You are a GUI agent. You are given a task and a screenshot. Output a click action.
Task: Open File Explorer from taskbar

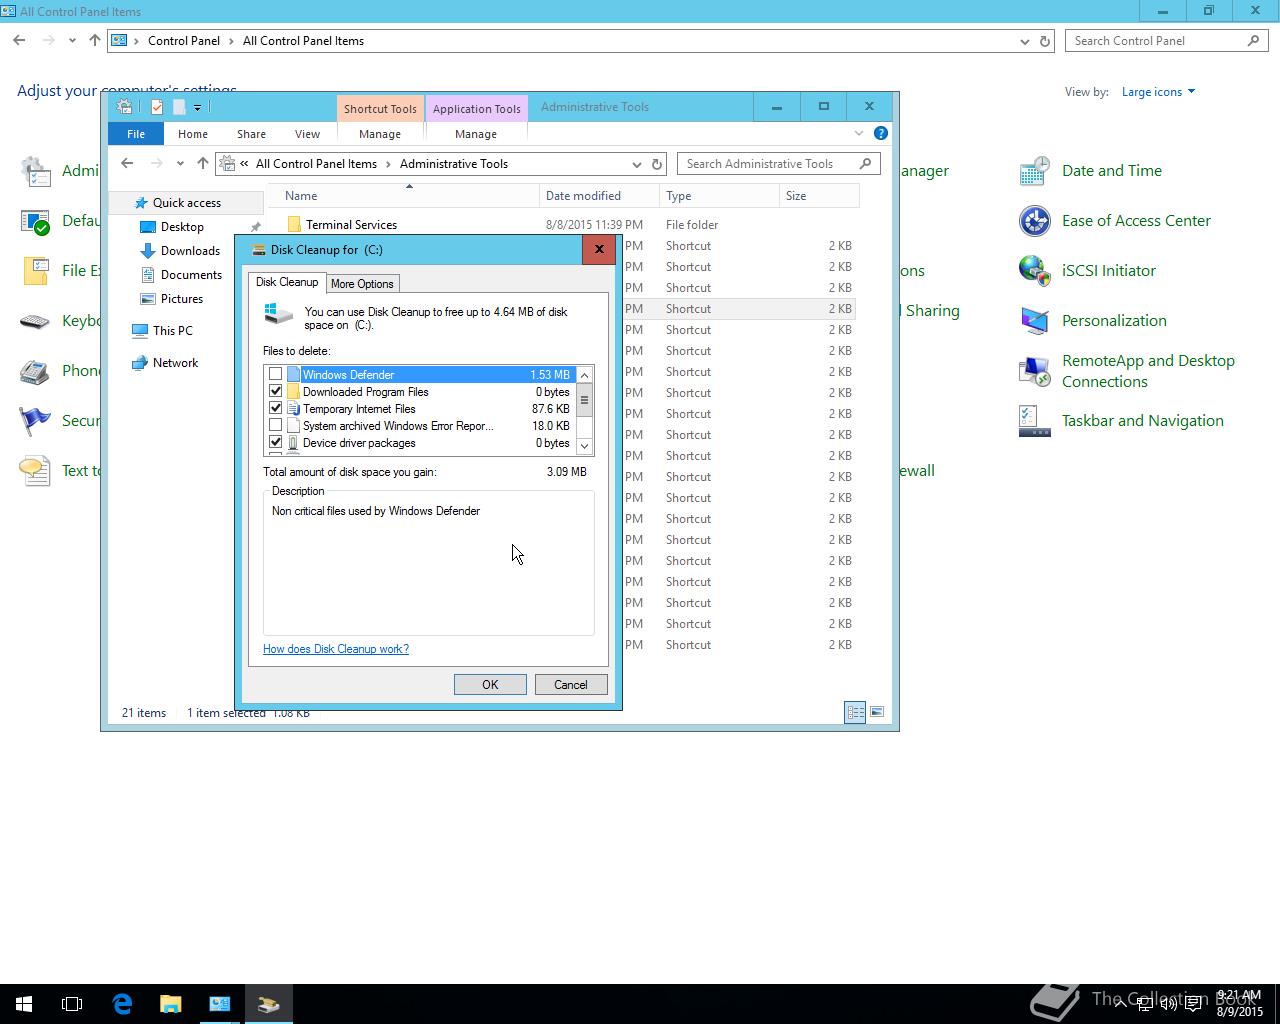170,1004
